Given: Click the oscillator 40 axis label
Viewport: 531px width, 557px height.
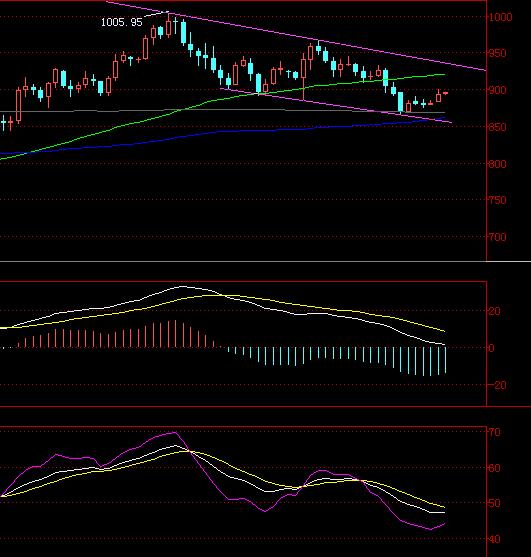Looking at the screenshot, I should [494, 539].
